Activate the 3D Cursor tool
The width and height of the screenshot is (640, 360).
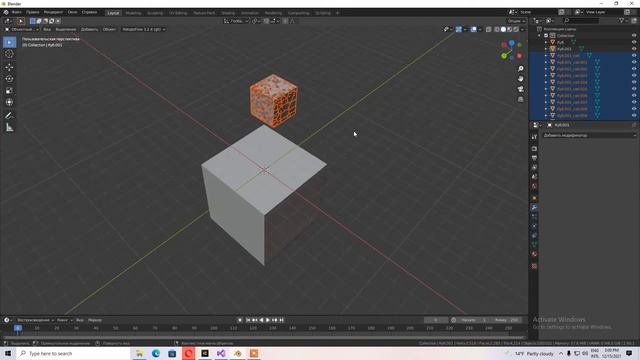click(9, 54)
